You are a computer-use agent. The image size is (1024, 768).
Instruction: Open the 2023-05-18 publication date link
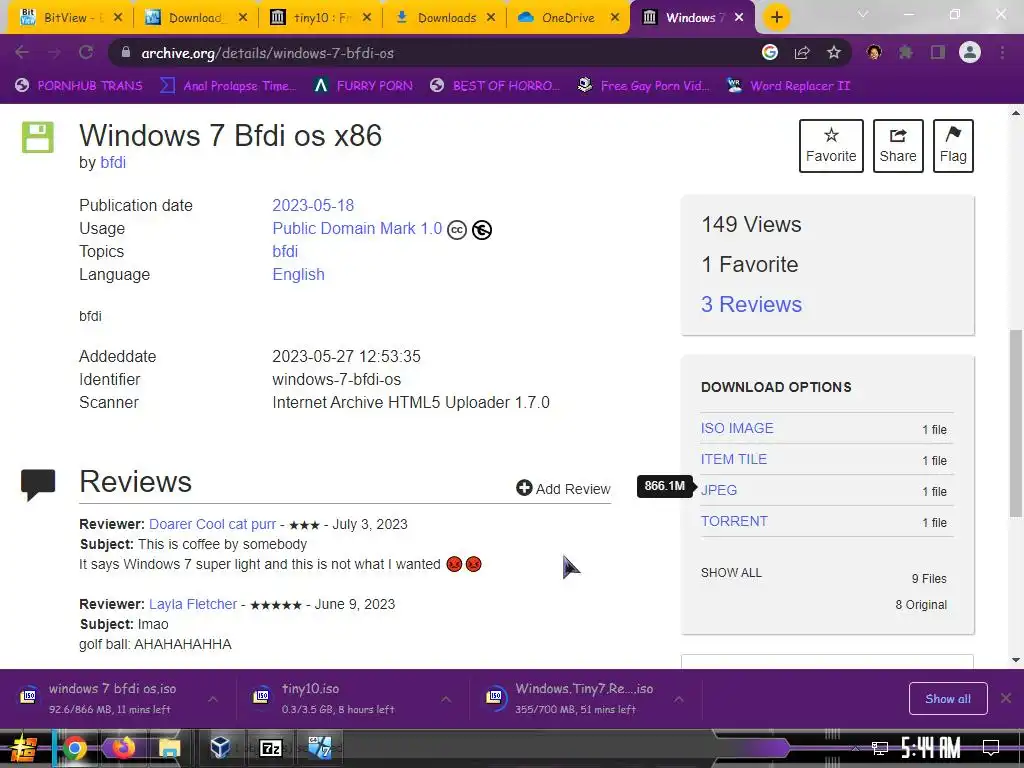click(x=313, y=206)
